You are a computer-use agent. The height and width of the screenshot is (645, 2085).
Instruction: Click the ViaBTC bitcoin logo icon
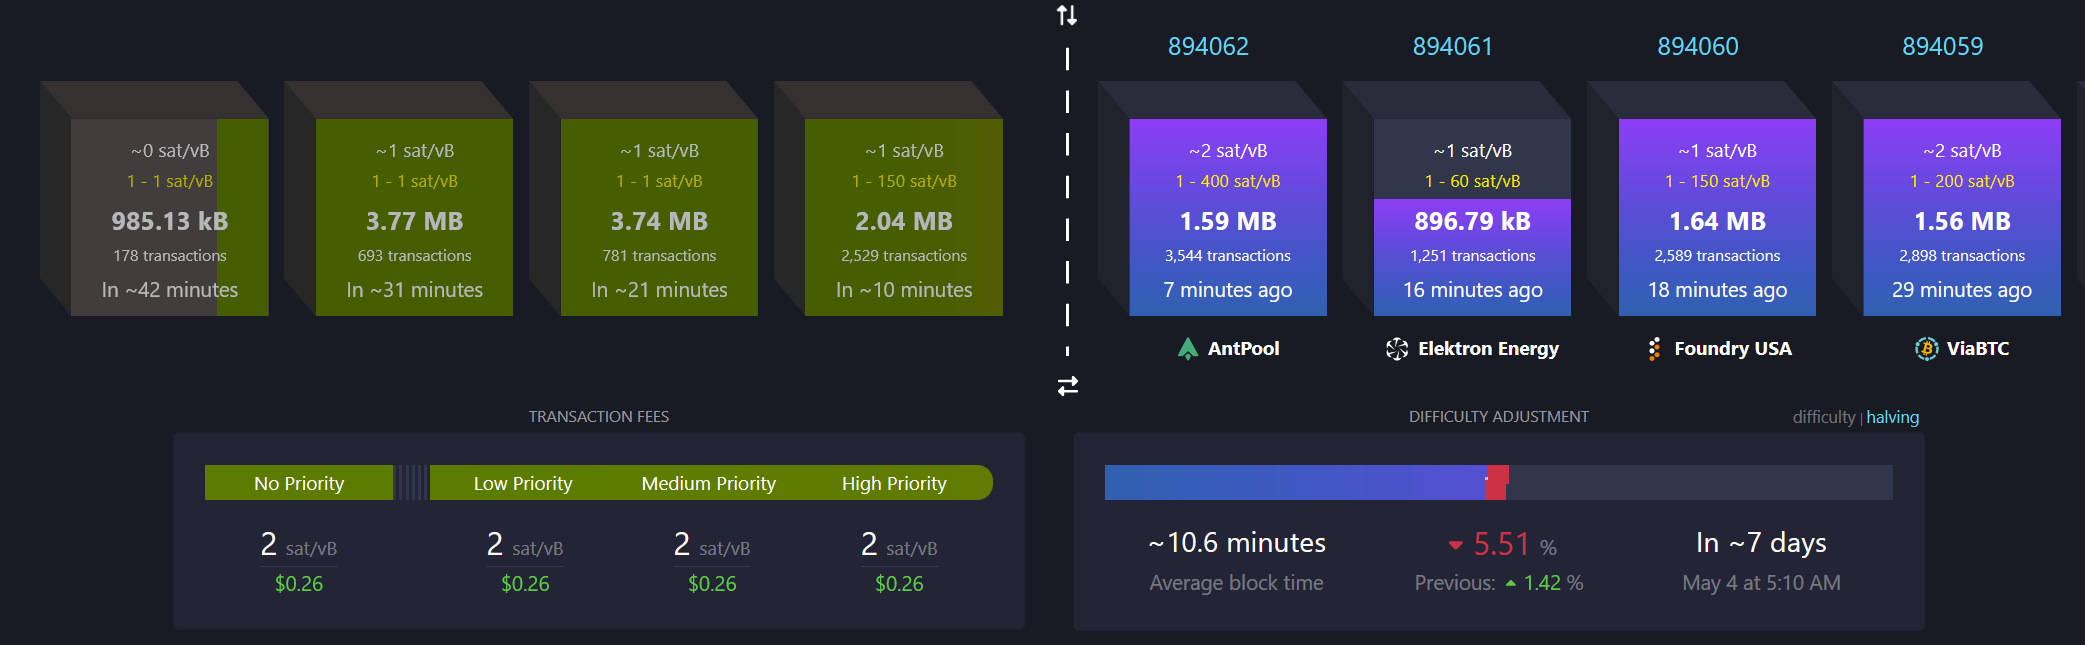[1926, 349]
